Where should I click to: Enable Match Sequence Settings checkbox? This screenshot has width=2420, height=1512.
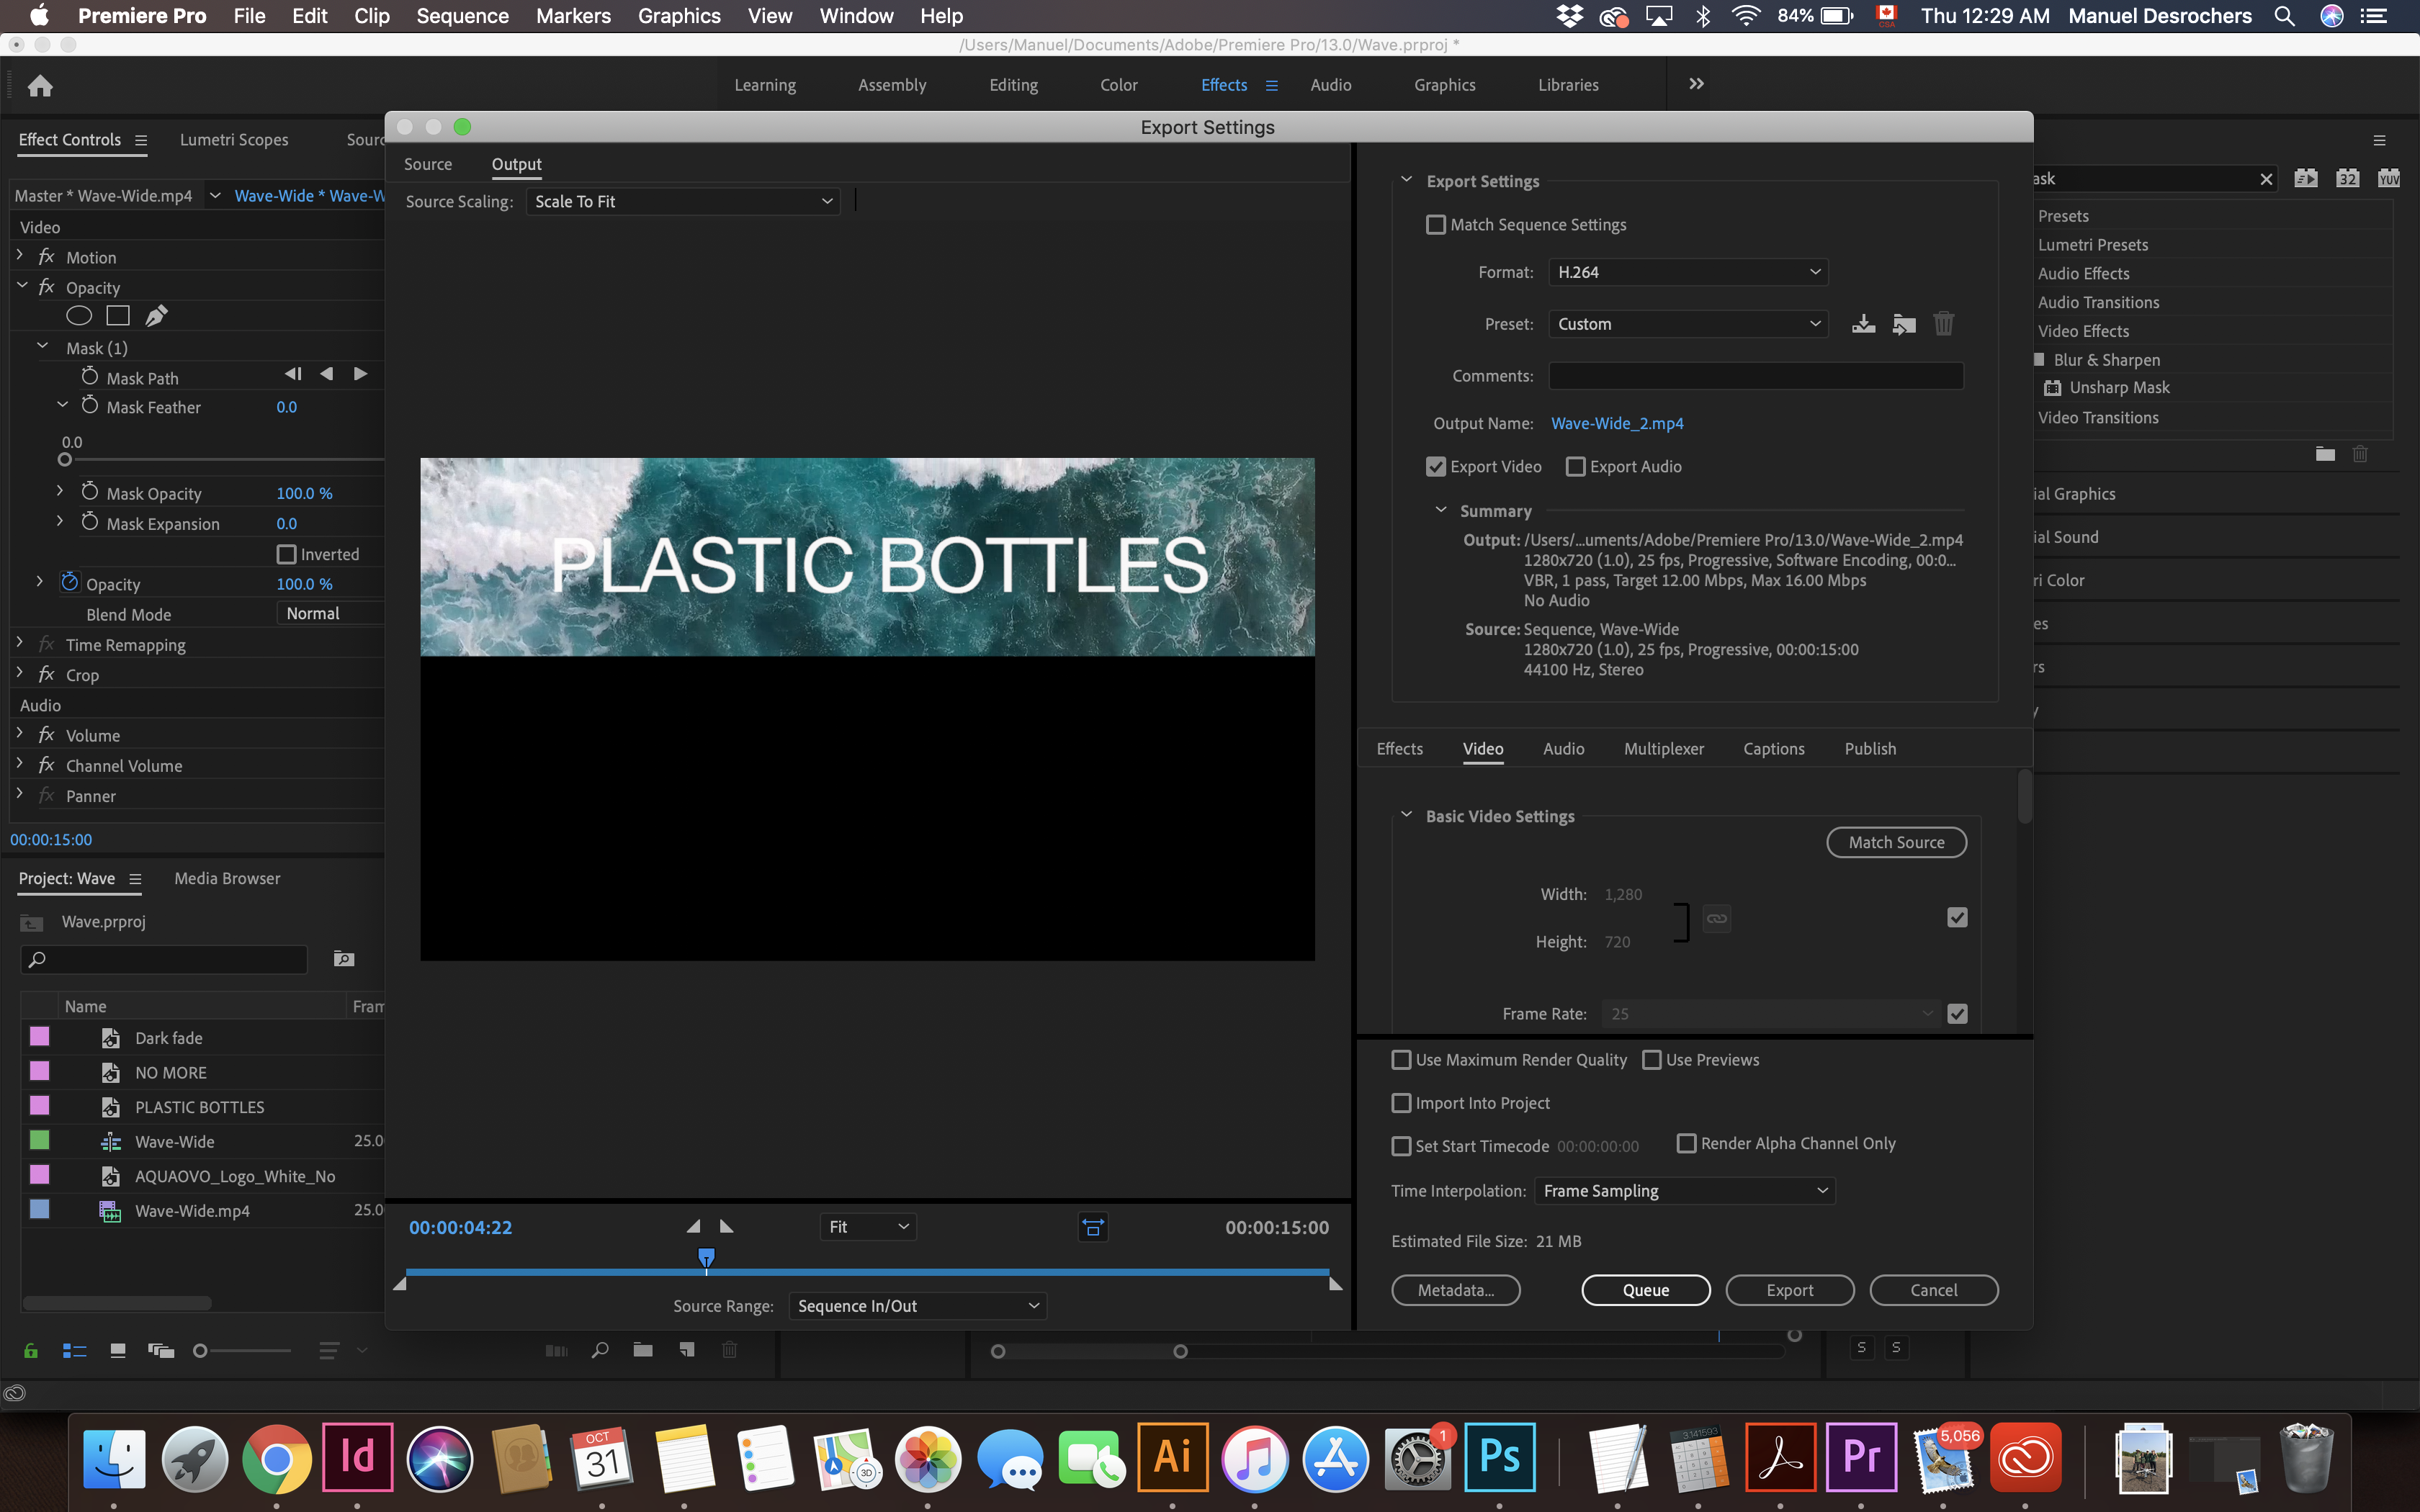coord(1436,225)
